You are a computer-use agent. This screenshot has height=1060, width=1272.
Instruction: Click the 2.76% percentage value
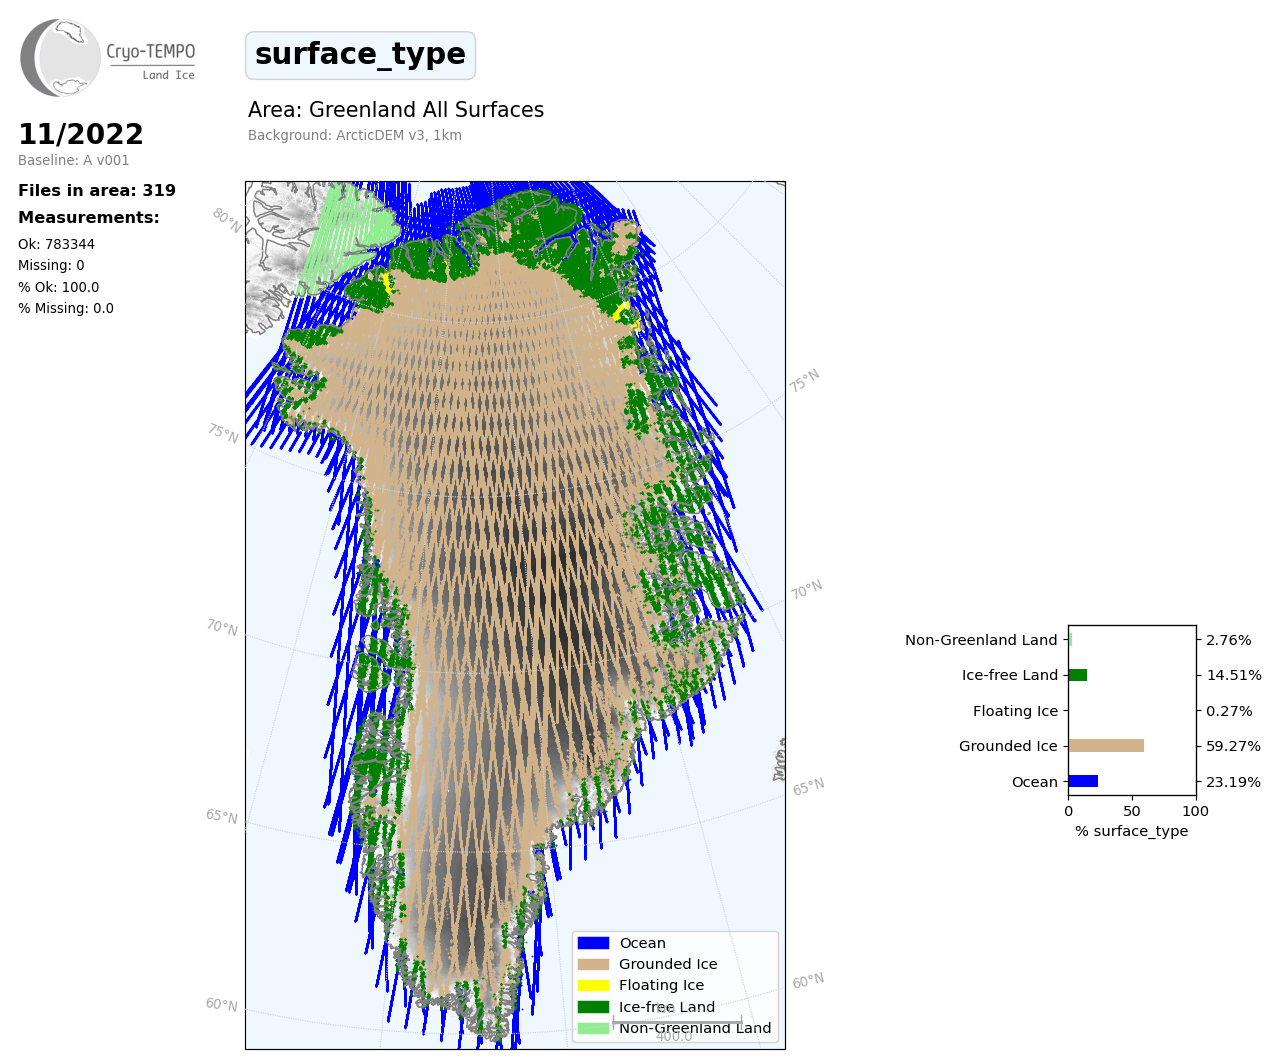[x=1229, y=640]
